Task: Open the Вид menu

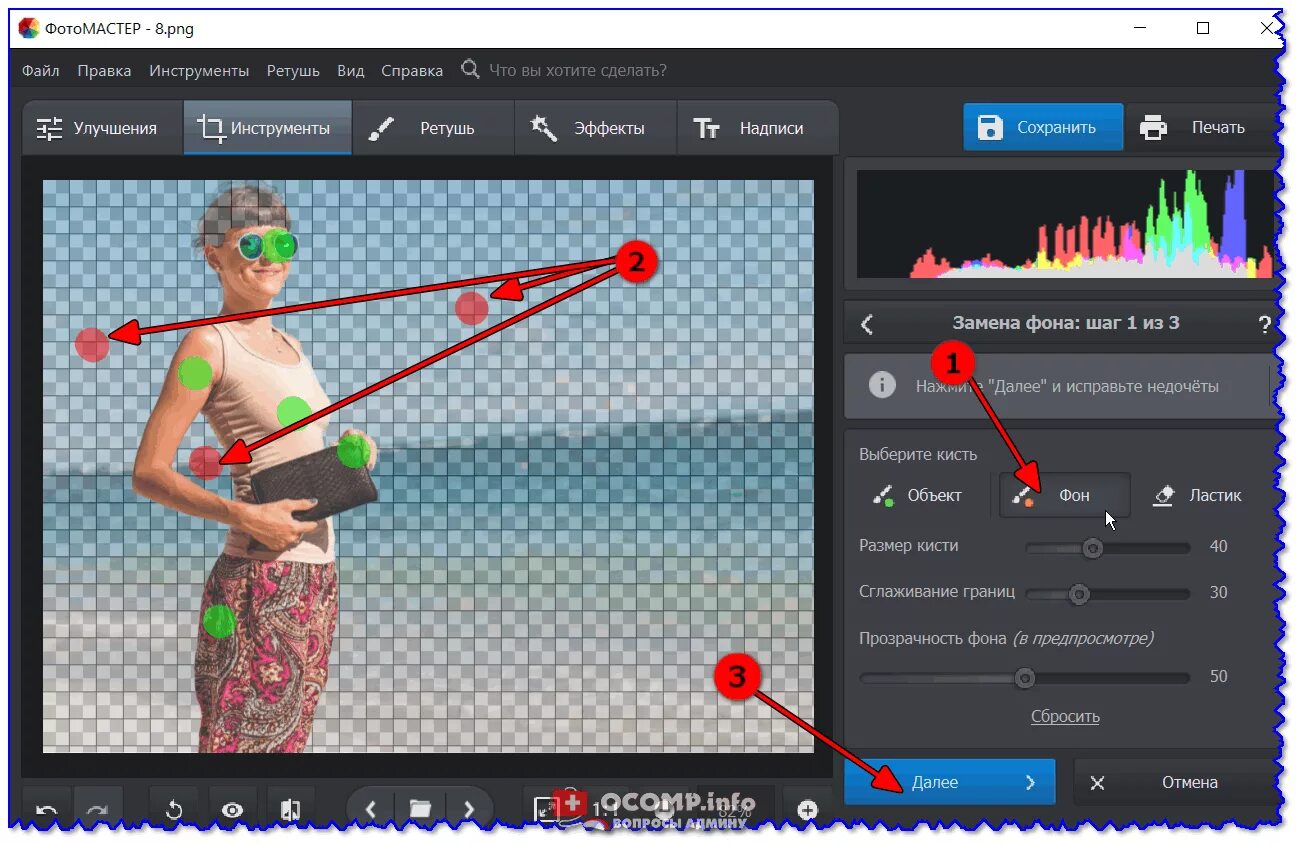Action: click(351, 71)
